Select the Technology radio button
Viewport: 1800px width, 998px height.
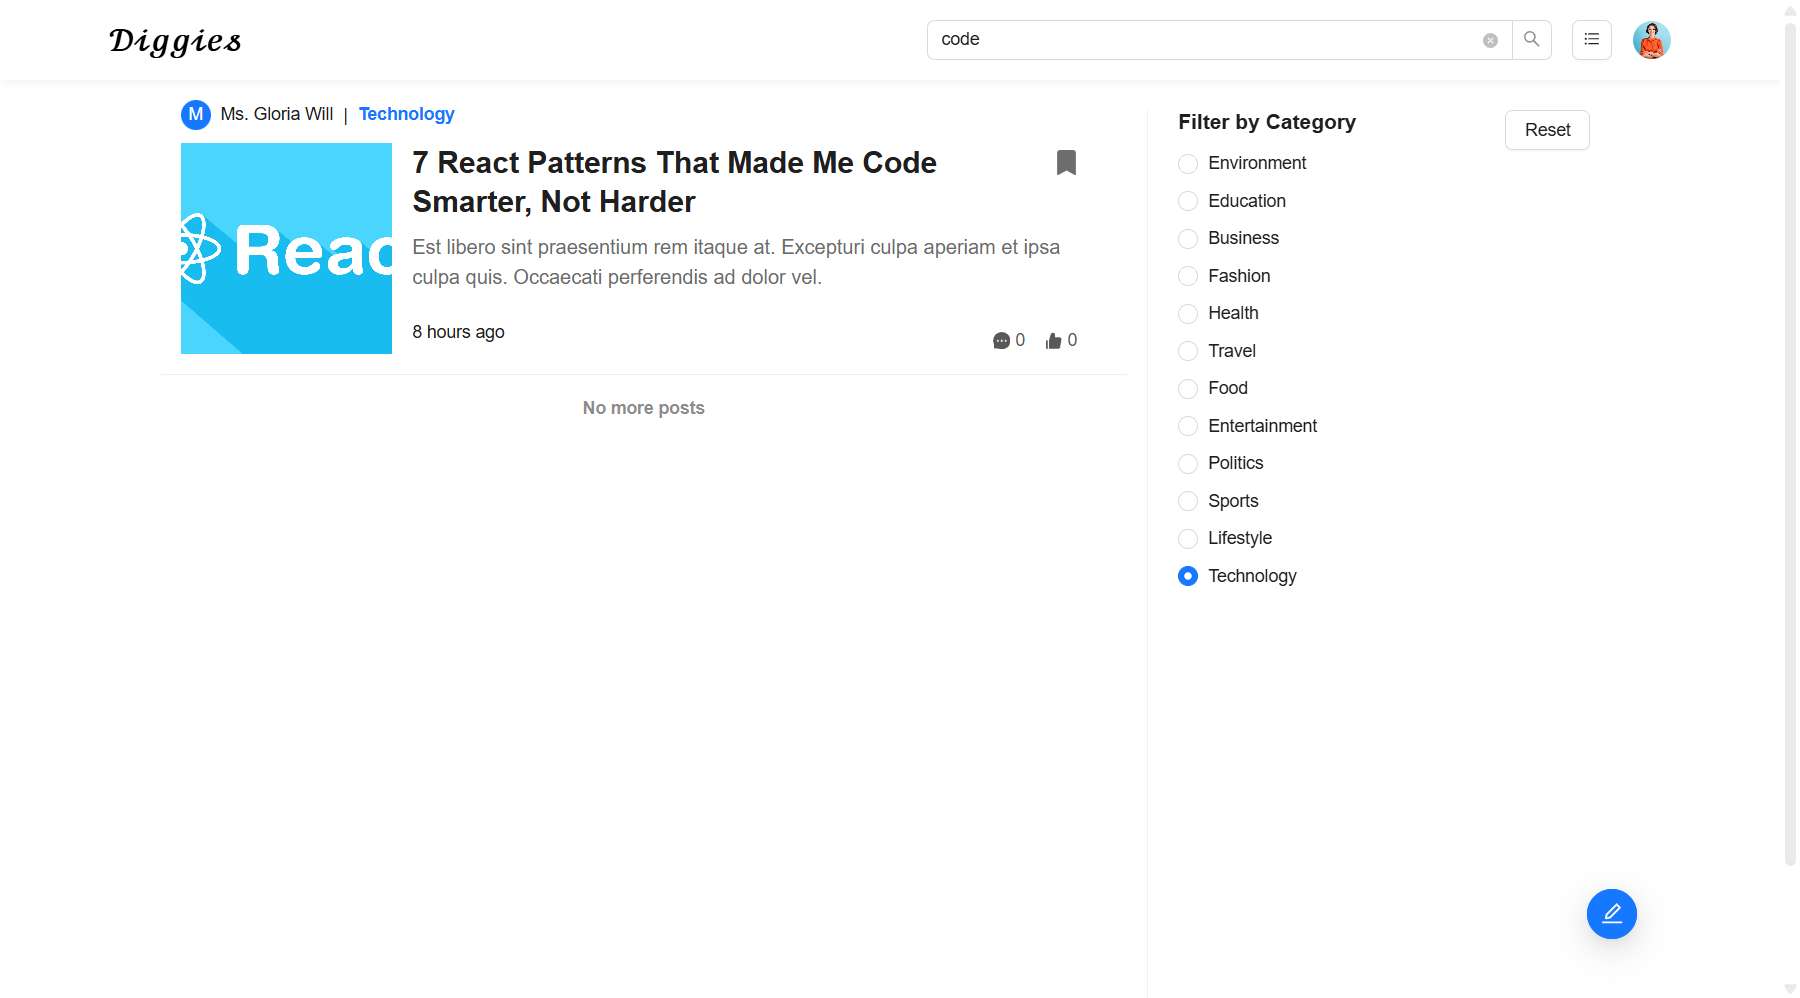1188,576
